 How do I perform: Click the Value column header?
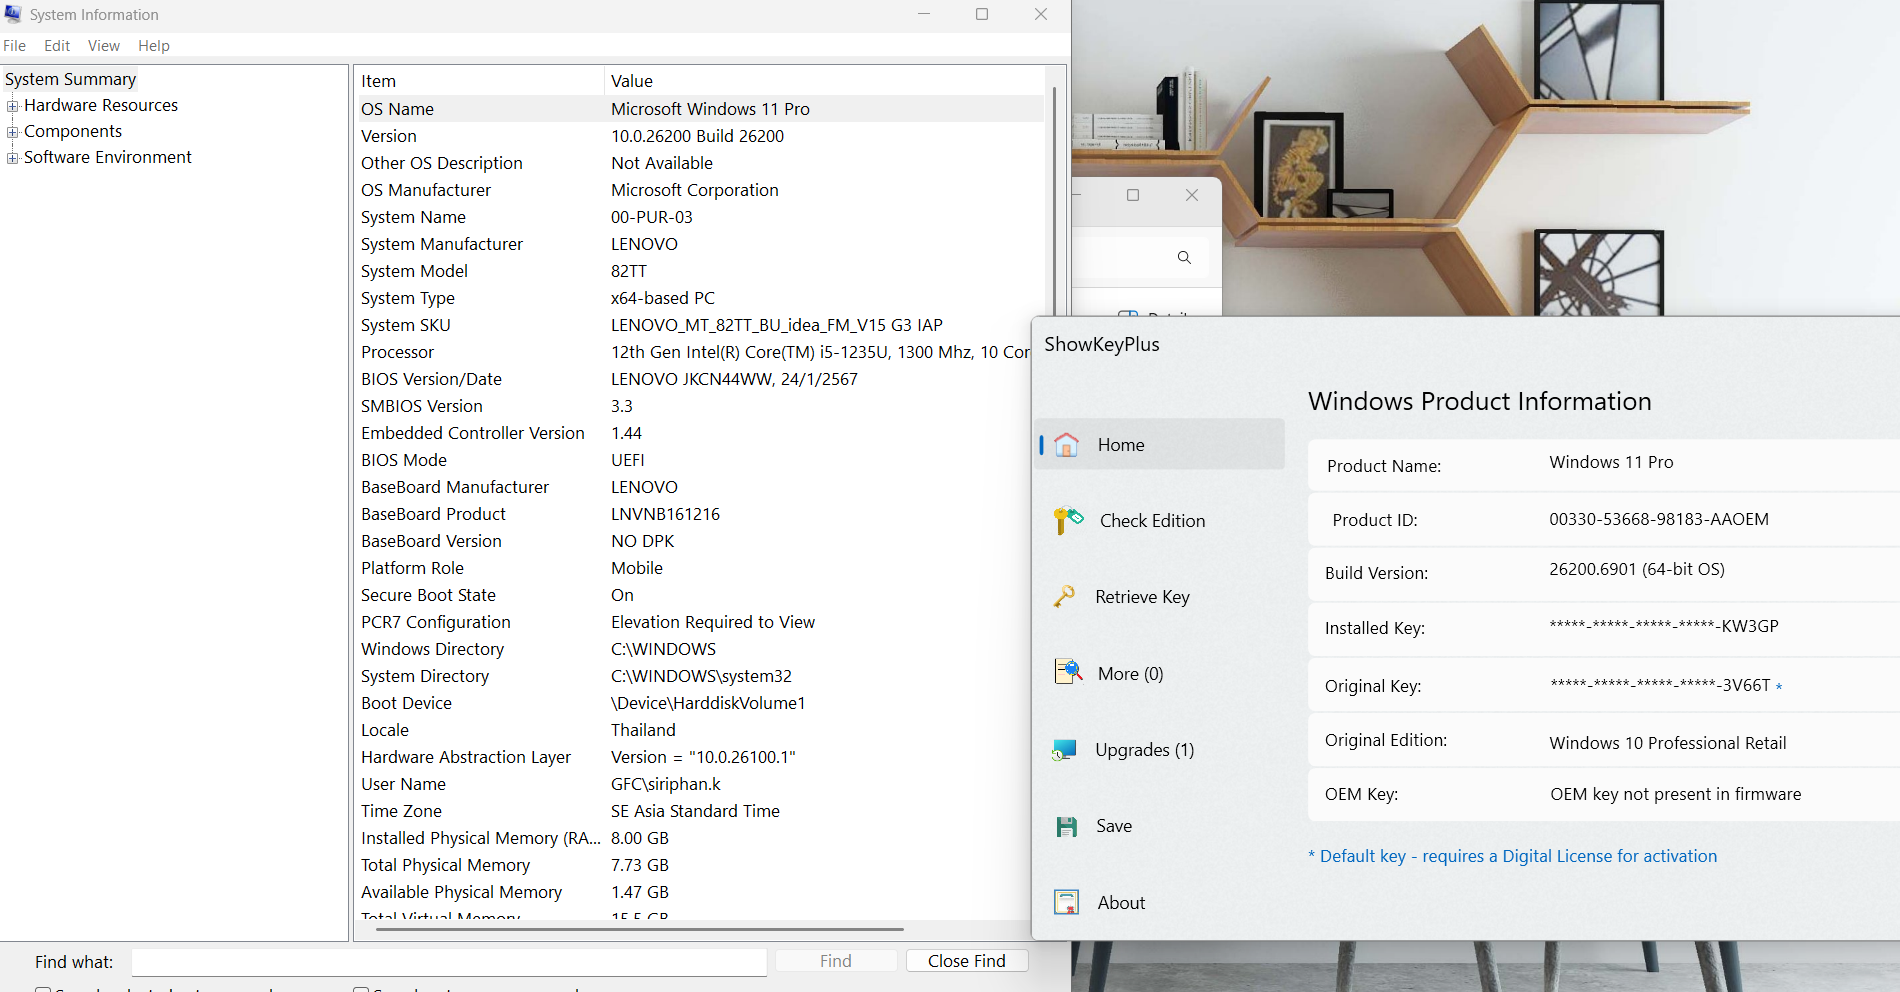(x=632, y=81)
